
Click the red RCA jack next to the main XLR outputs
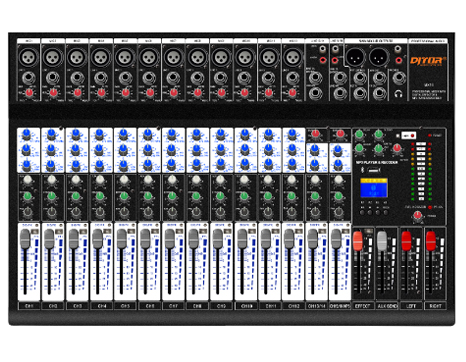pyautogui.click(x=399, y=60)
